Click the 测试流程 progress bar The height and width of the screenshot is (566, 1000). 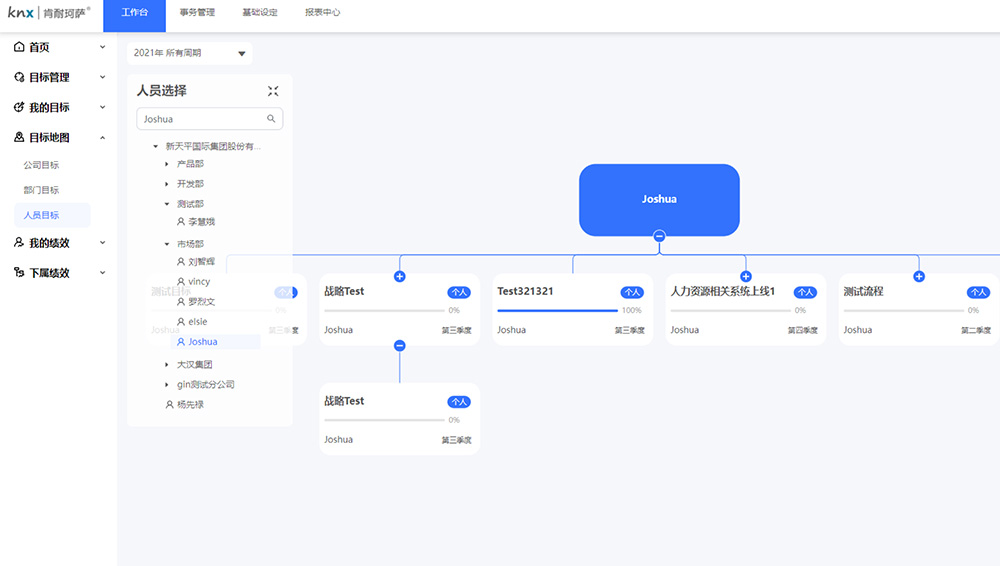coord(904,311)
